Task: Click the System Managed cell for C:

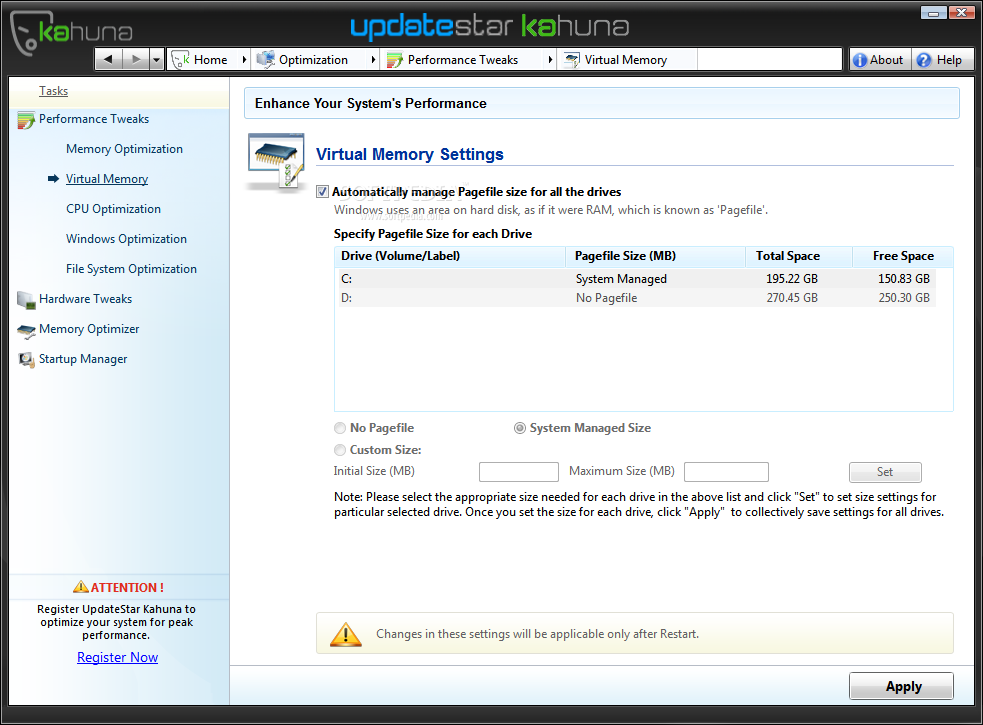Action: [x=621, y=279]
